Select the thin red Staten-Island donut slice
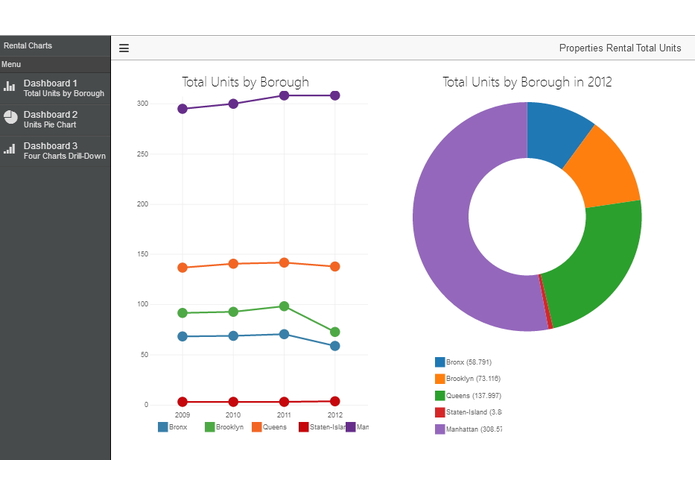 pyautogui.click(x=546, y=302)
